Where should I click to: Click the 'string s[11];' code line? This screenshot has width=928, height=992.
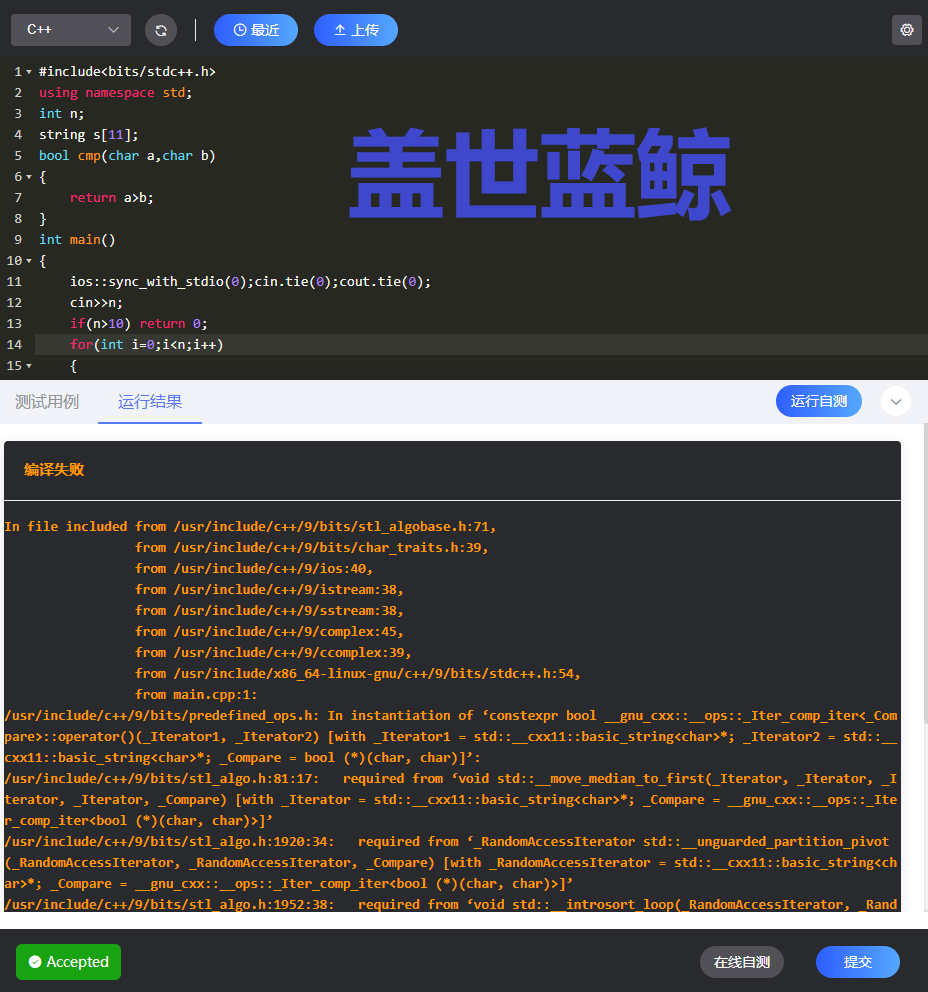89,135
